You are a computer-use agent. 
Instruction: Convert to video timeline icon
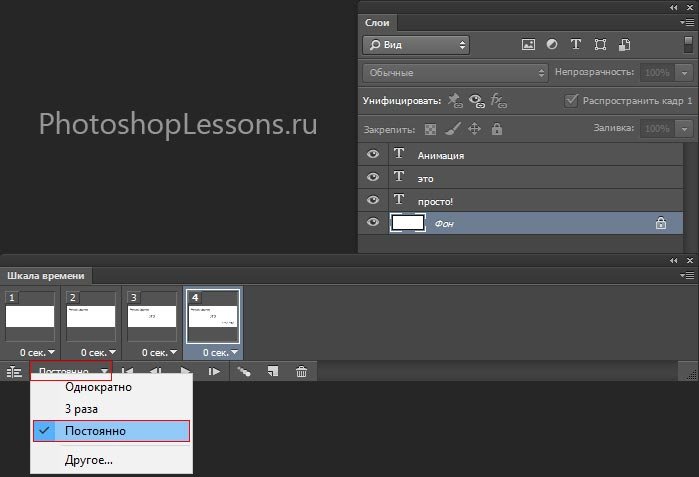pos(13,372)
